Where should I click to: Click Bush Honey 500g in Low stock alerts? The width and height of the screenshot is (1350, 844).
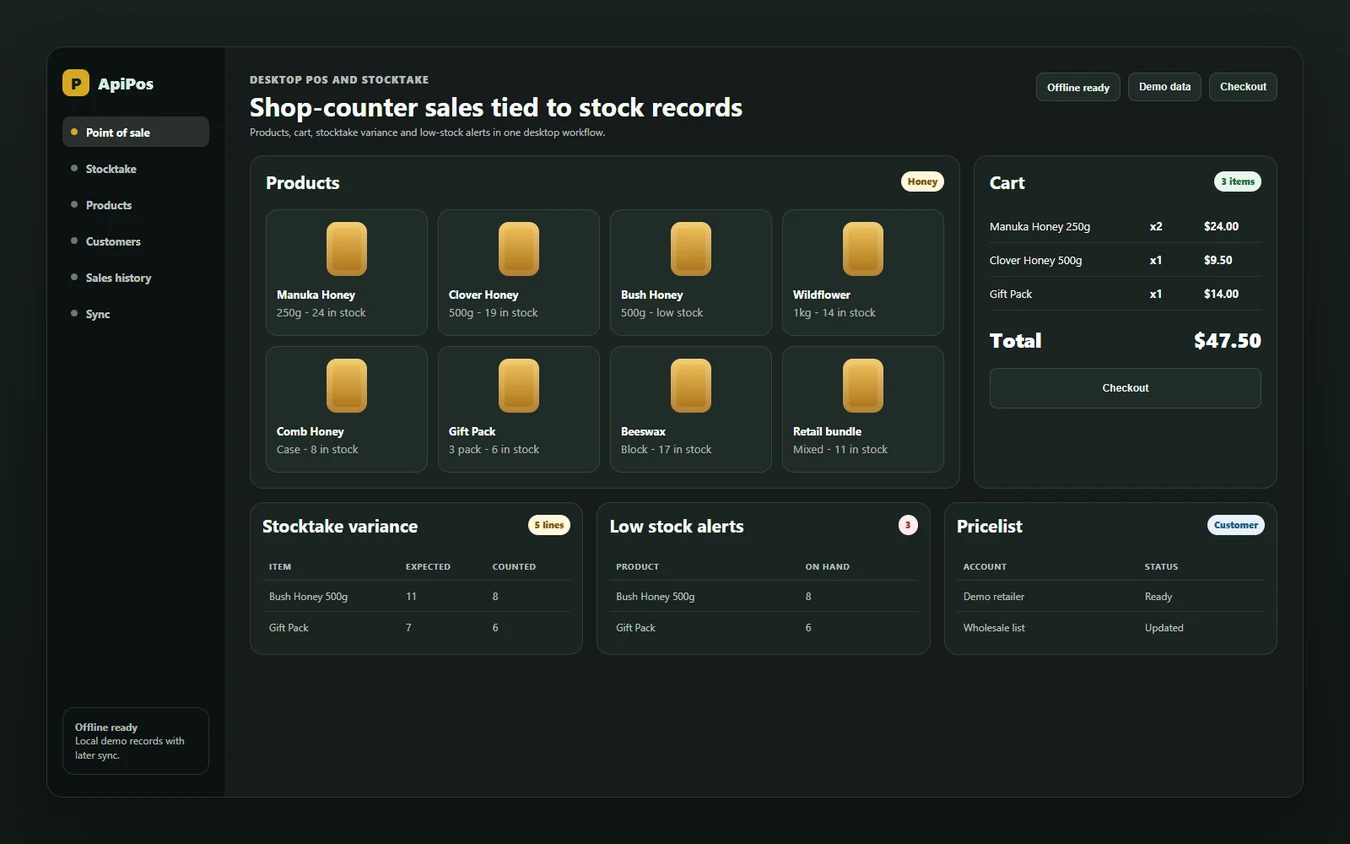pyautogui.click(x=655, y=597)
